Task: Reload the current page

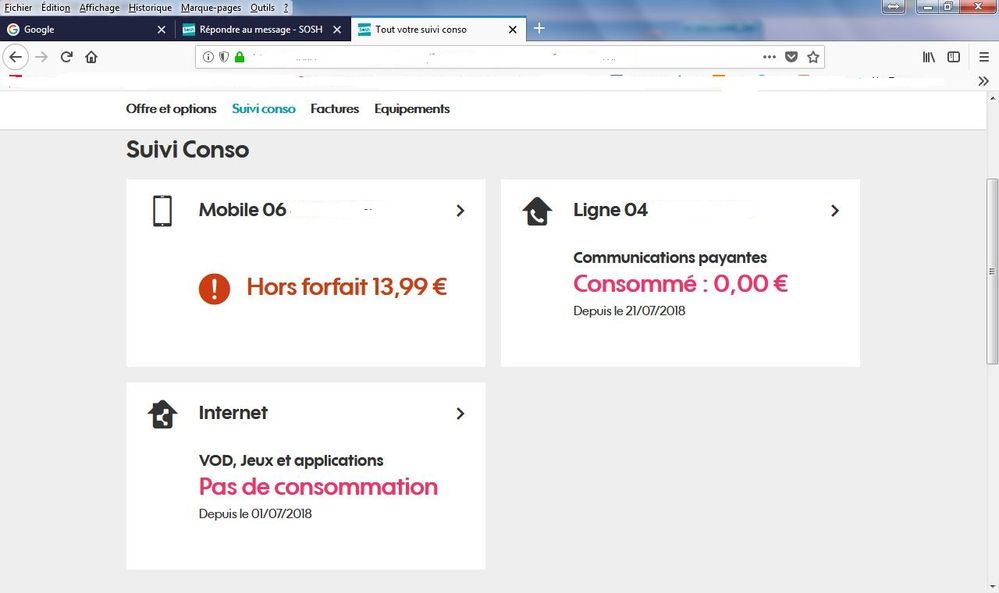Action: click(x=67, y=57)
